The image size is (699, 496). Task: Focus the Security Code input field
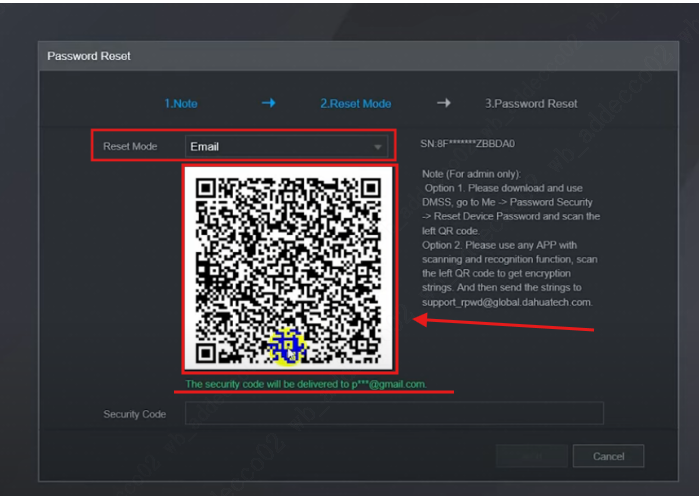click(394, 413)
